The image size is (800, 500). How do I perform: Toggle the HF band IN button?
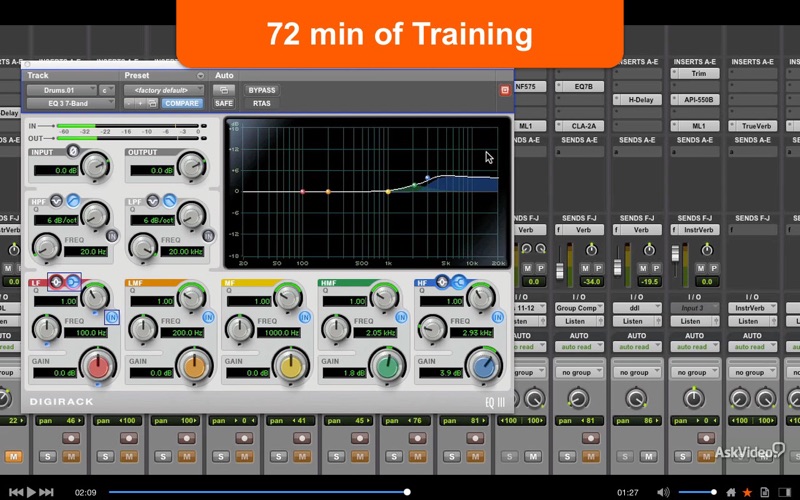coord(497,317)
